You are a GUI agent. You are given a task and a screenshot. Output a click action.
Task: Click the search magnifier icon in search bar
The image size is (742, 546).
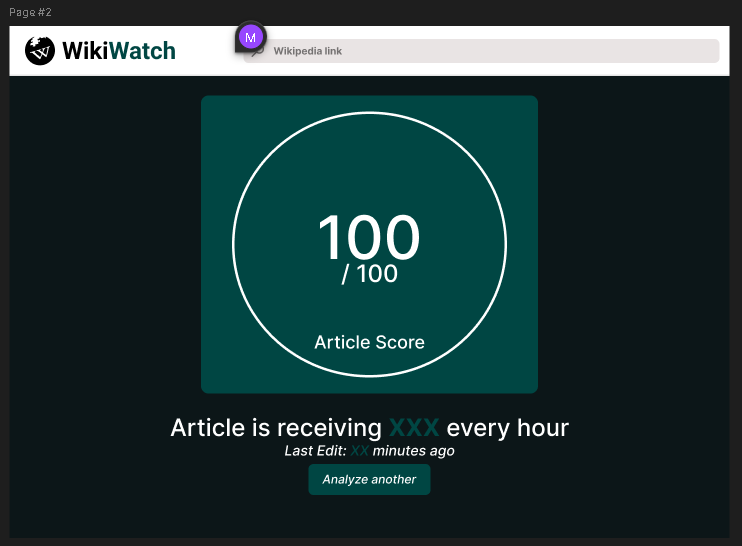[257, 52]
